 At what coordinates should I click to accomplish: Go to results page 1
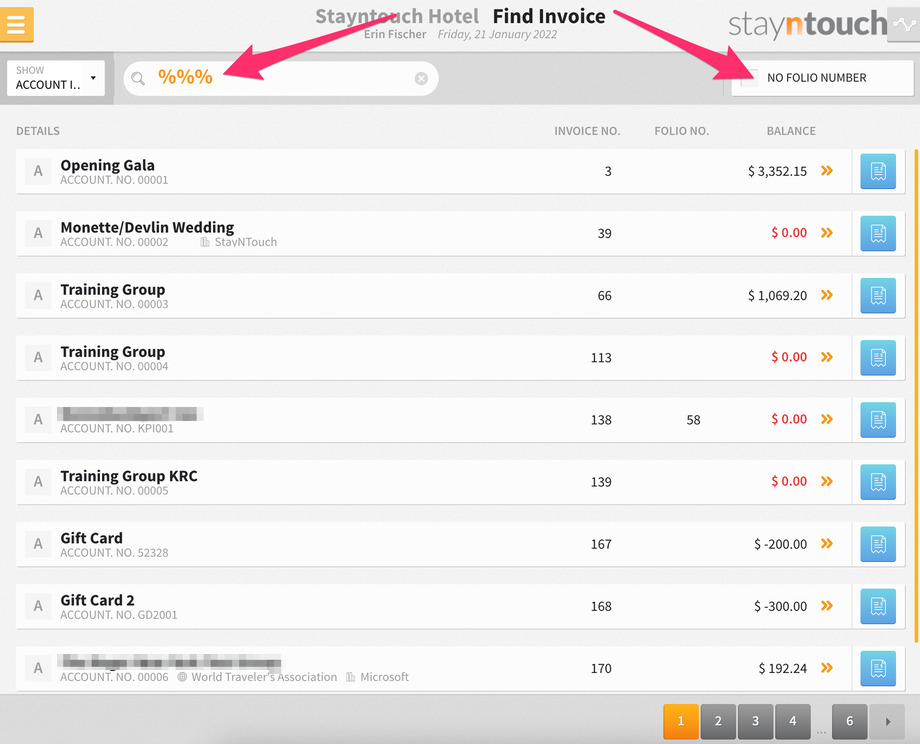pos(681,721)
